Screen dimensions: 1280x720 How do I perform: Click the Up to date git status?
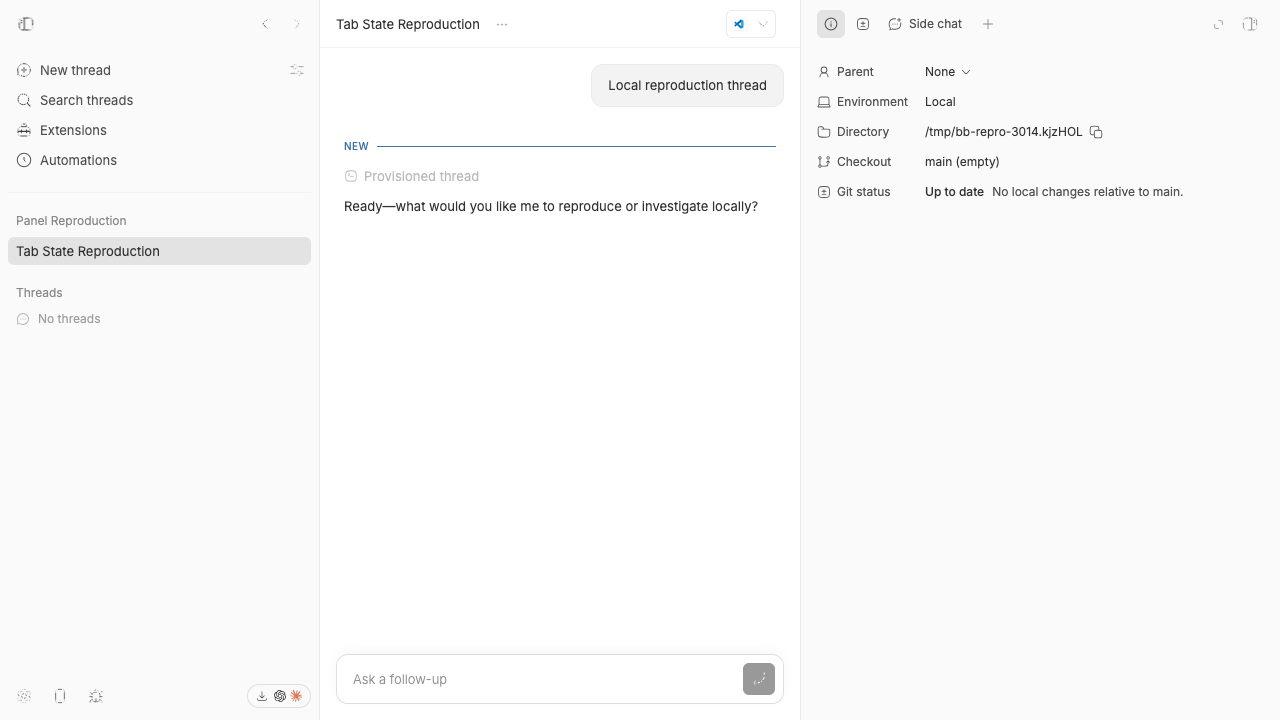pos(954,192)
